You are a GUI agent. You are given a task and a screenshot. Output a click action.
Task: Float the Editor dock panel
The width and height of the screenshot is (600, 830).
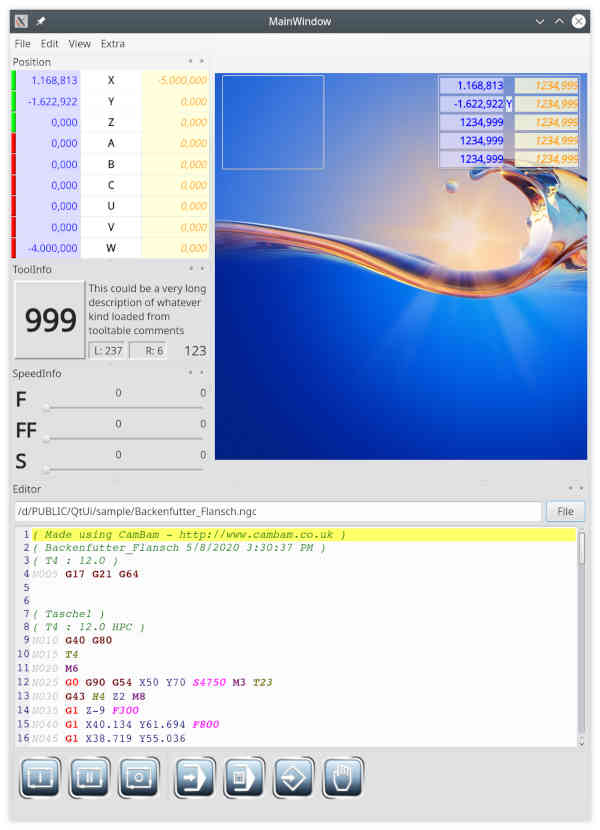click(571, 488)
